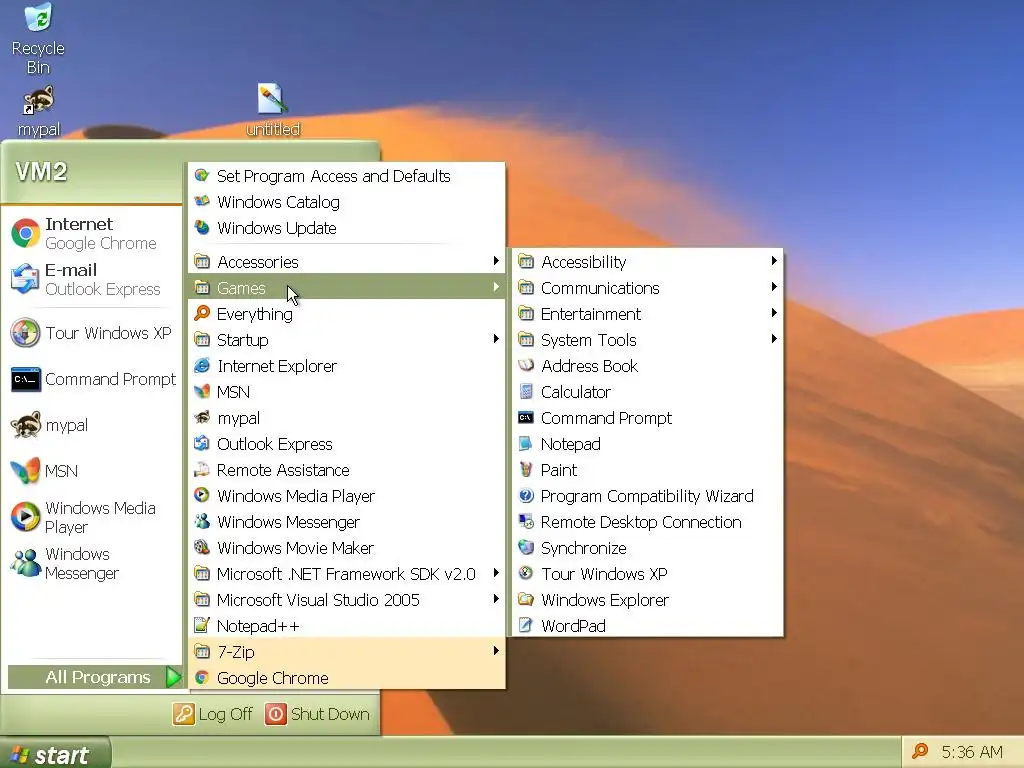Open Windows Messenger in left pane
Screen dimensions: 1024x768
click(x=91, y=563)
